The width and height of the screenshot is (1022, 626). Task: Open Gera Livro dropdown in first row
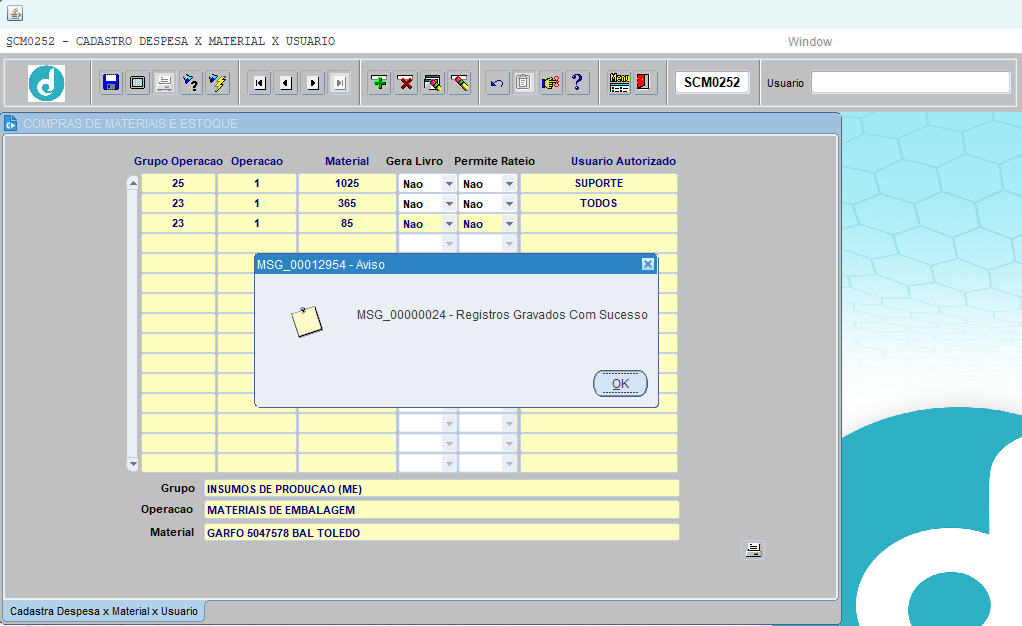448,184
